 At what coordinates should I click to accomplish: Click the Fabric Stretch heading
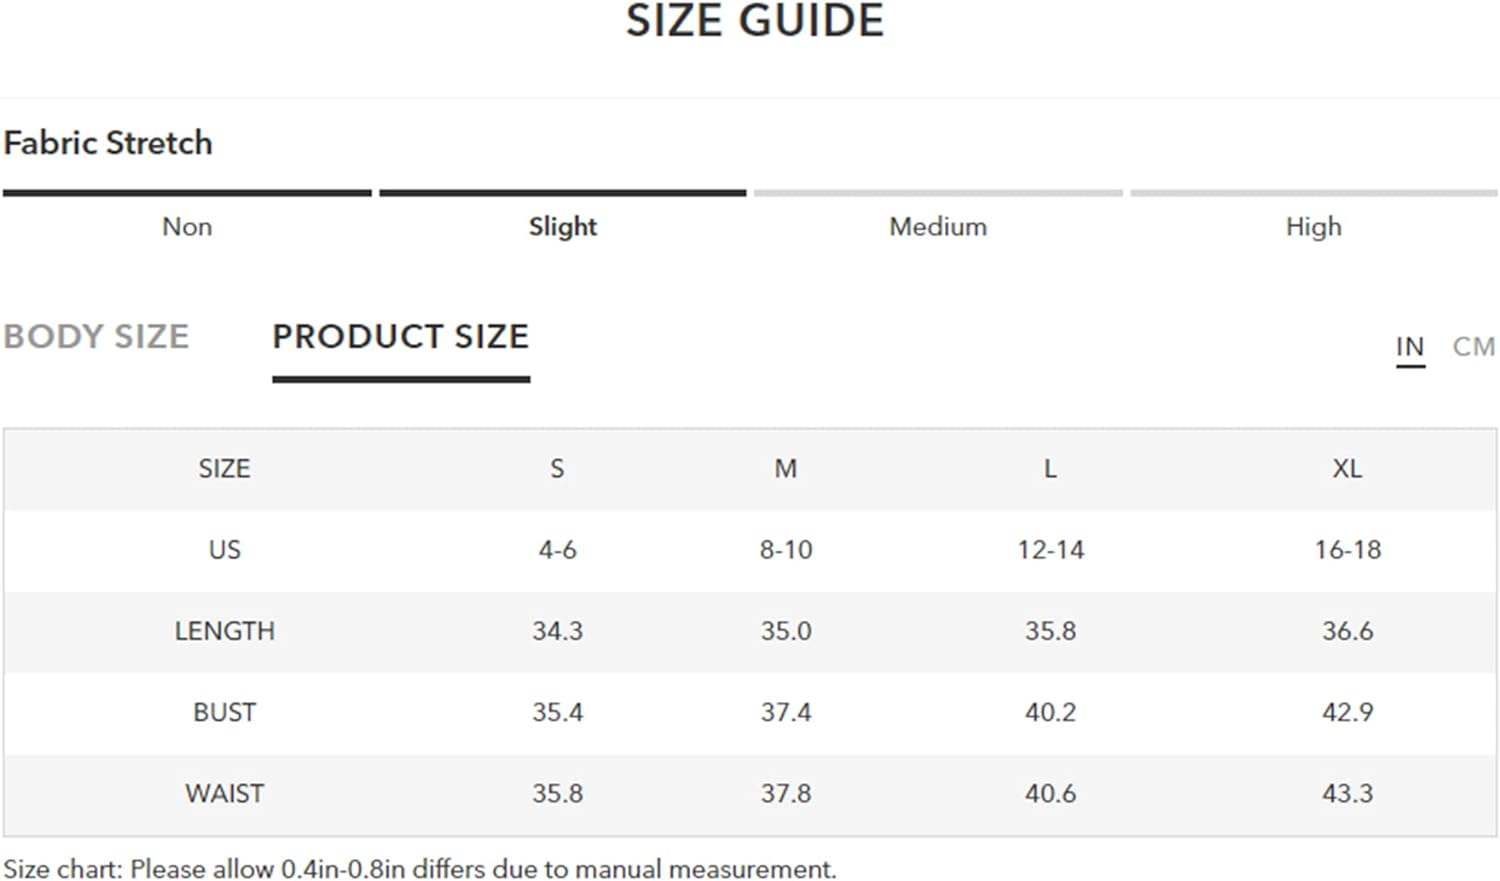tap(108, 143)
